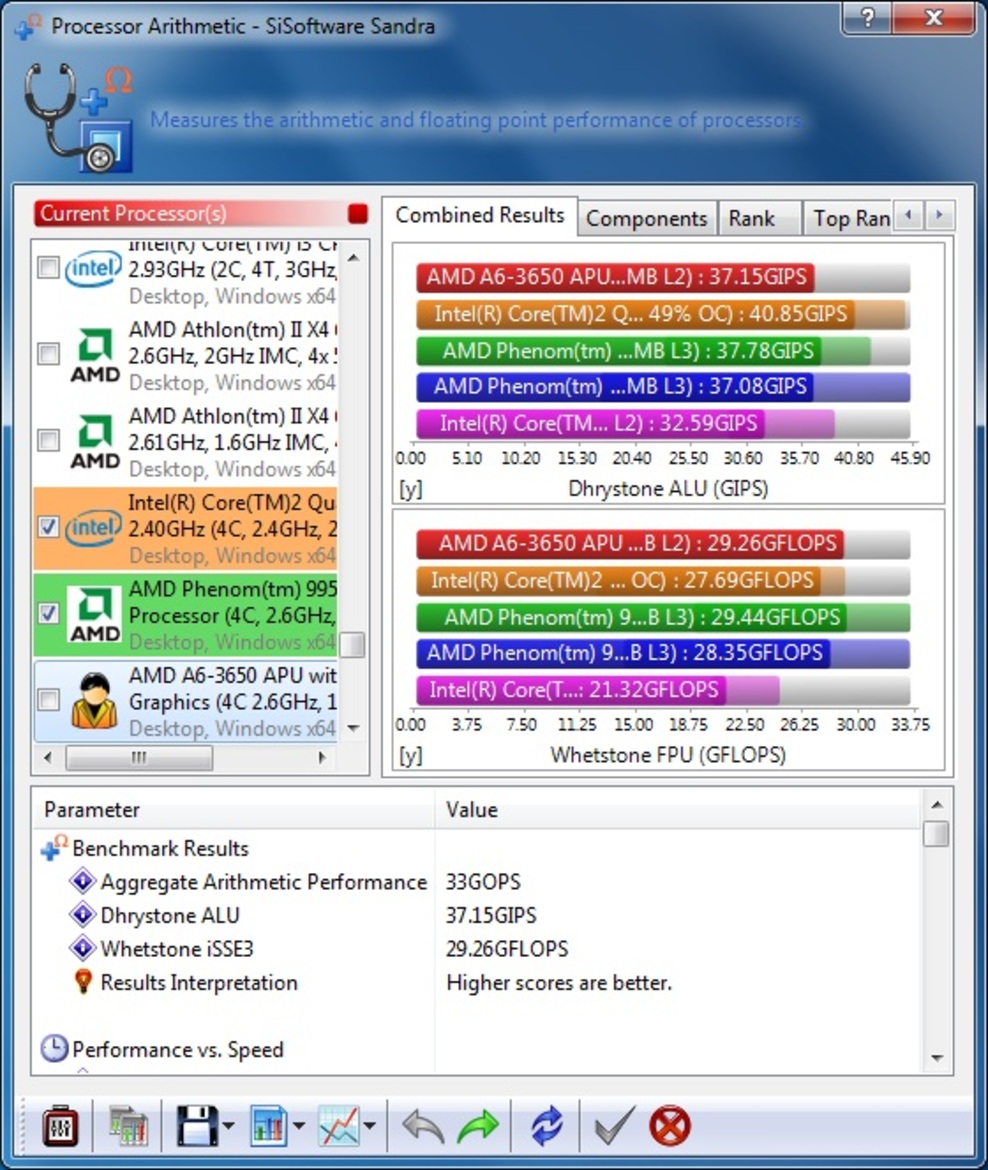The image size is (988, 1170).
Task: Click the green Phenom 29.44GFLOPS bar
Action: (x=631, y=618)
